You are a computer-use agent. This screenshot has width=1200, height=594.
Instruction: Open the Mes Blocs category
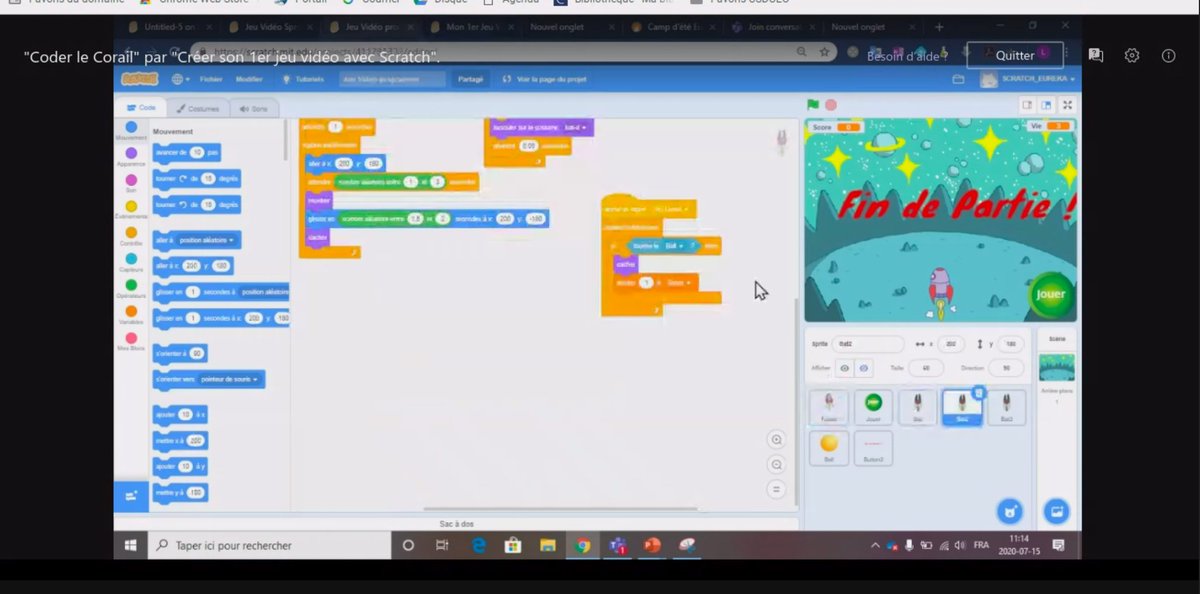[131, 342]
